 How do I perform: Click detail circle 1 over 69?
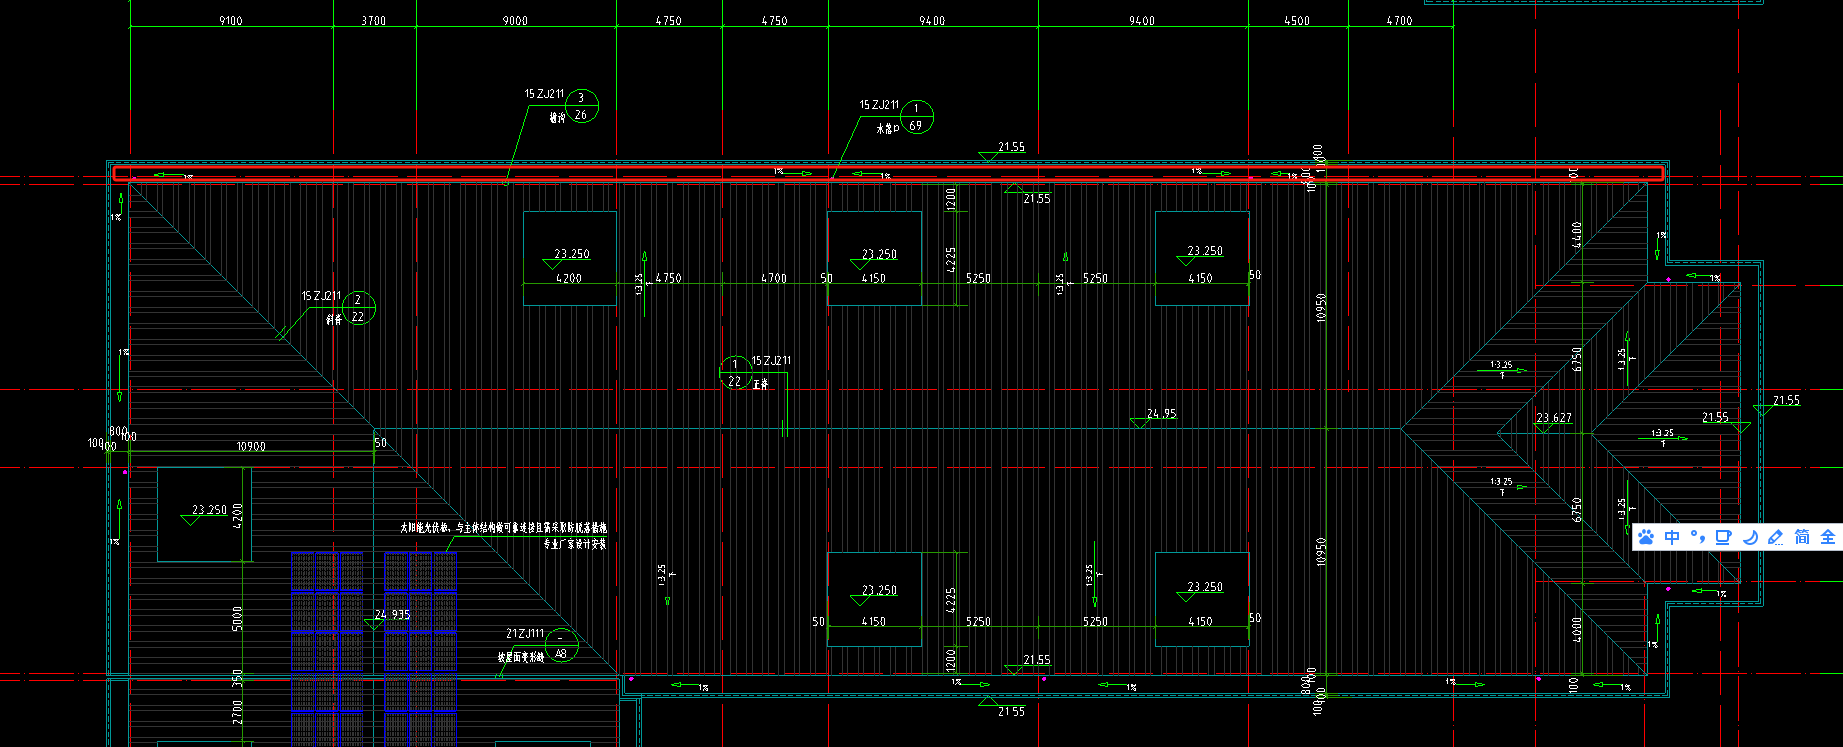tap(916, 117)
